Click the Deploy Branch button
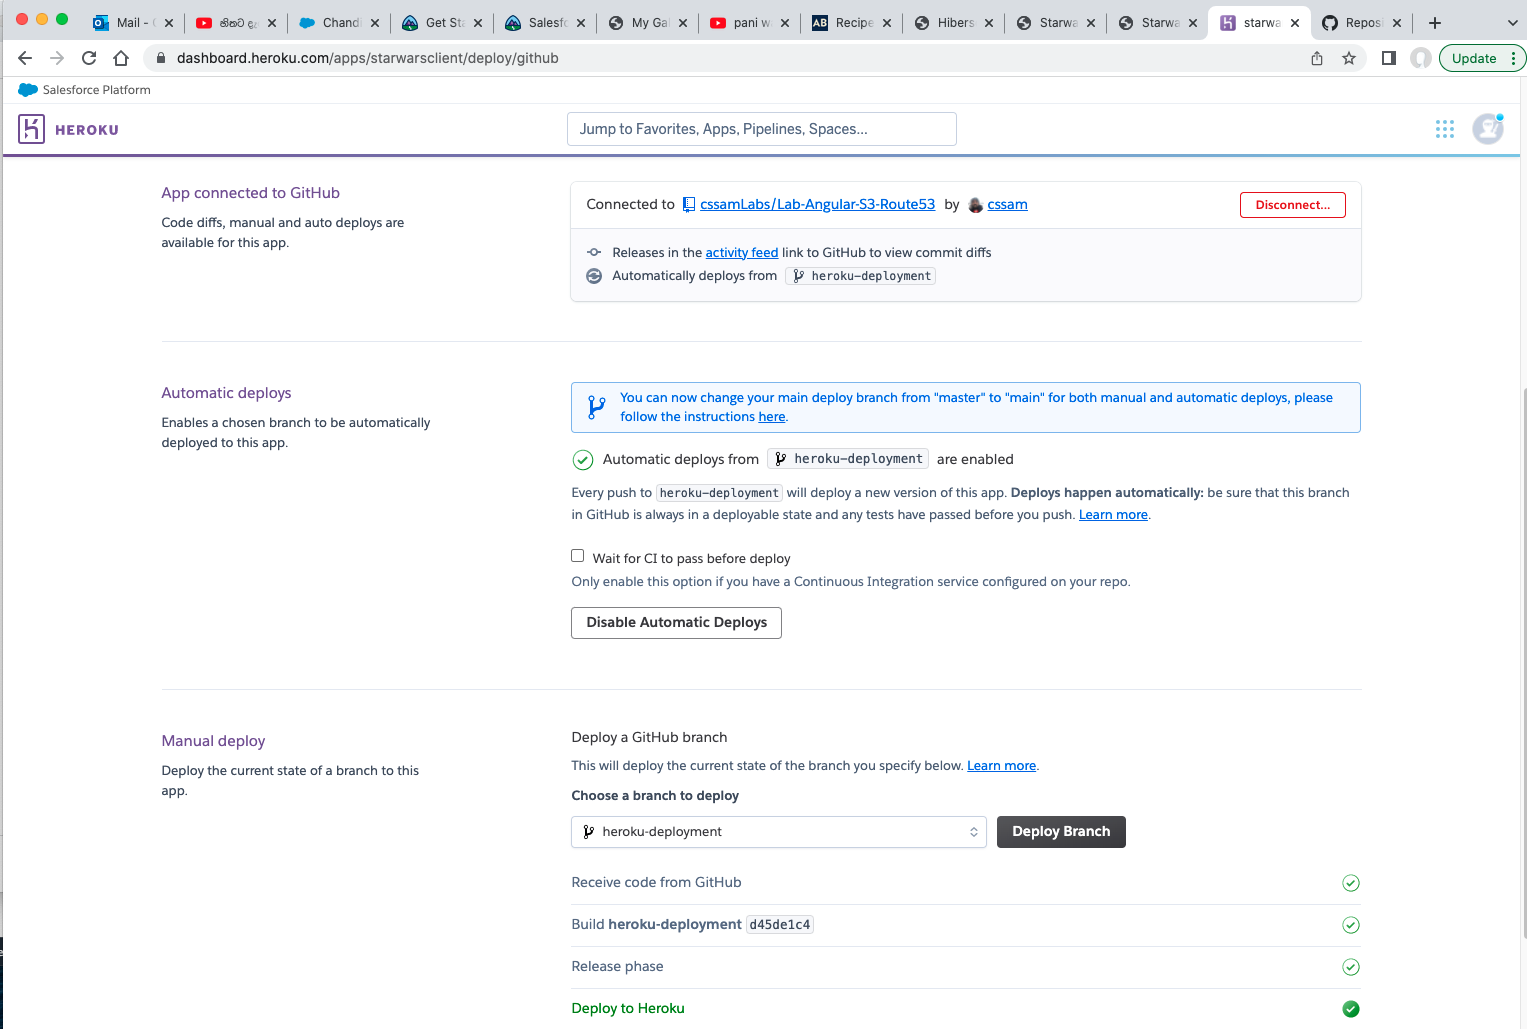This screenshot has width=1527, height=1029. click(x=1061, y=832)
